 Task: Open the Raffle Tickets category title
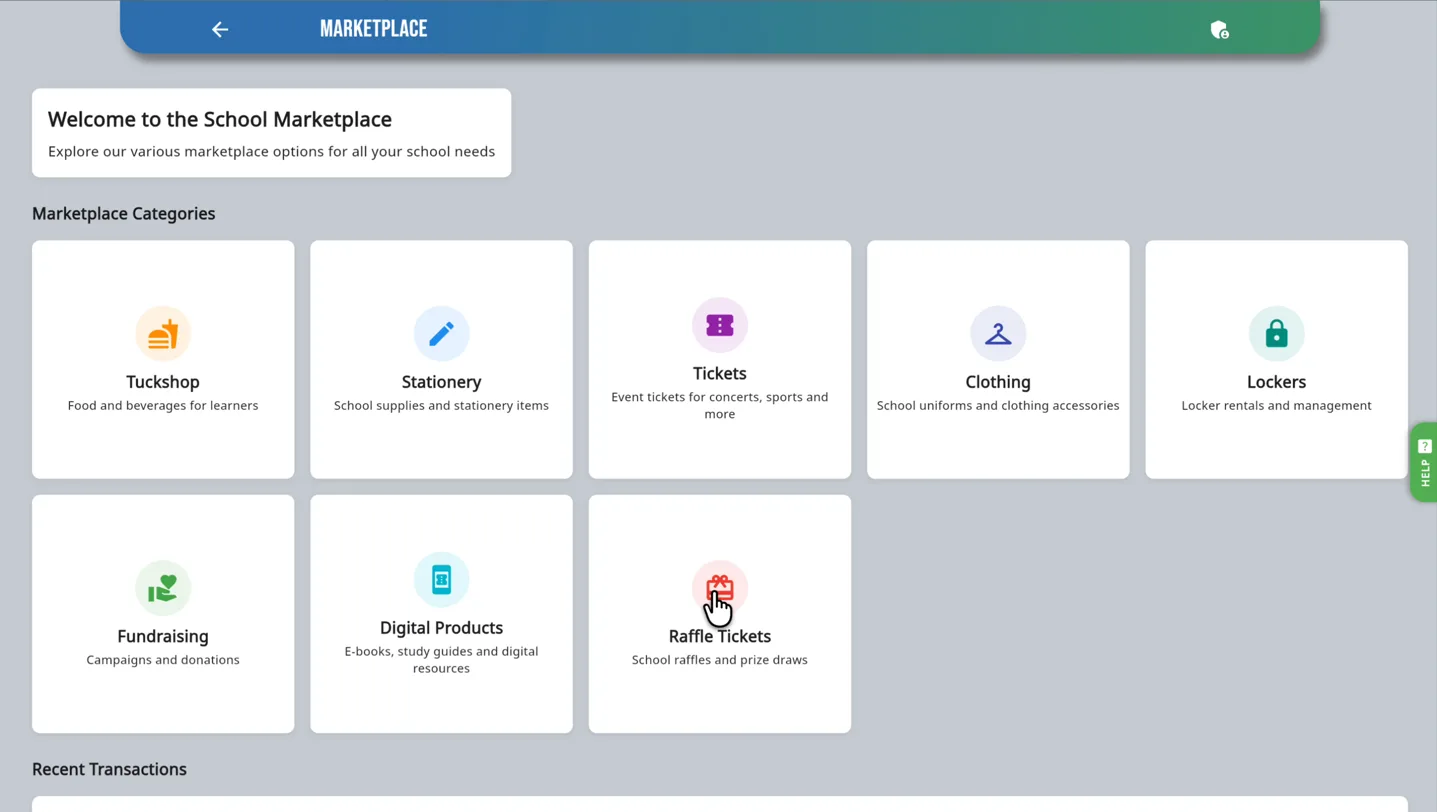720,636
